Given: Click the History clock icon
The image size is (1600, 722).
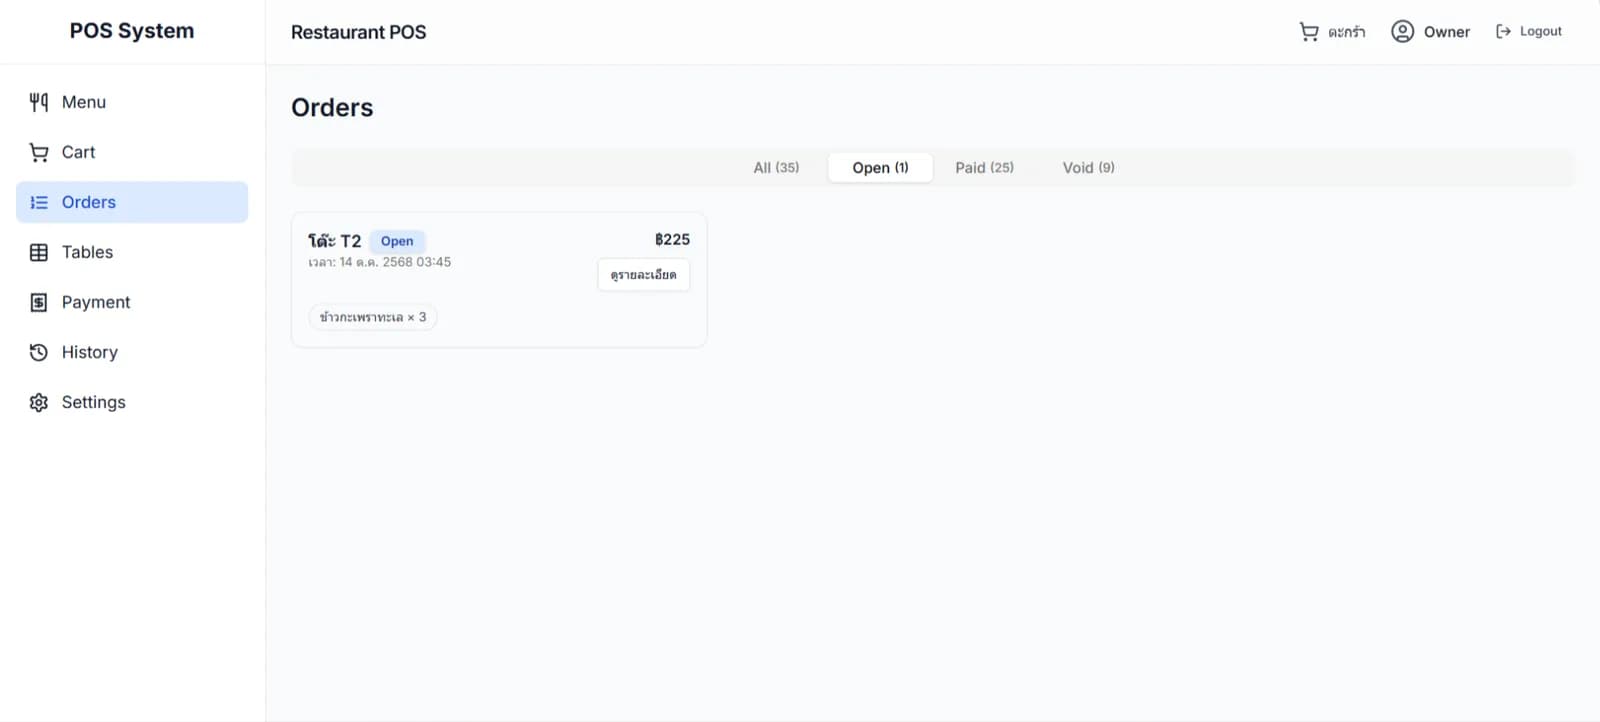Looking at the screenshot, I should (39, 352).
